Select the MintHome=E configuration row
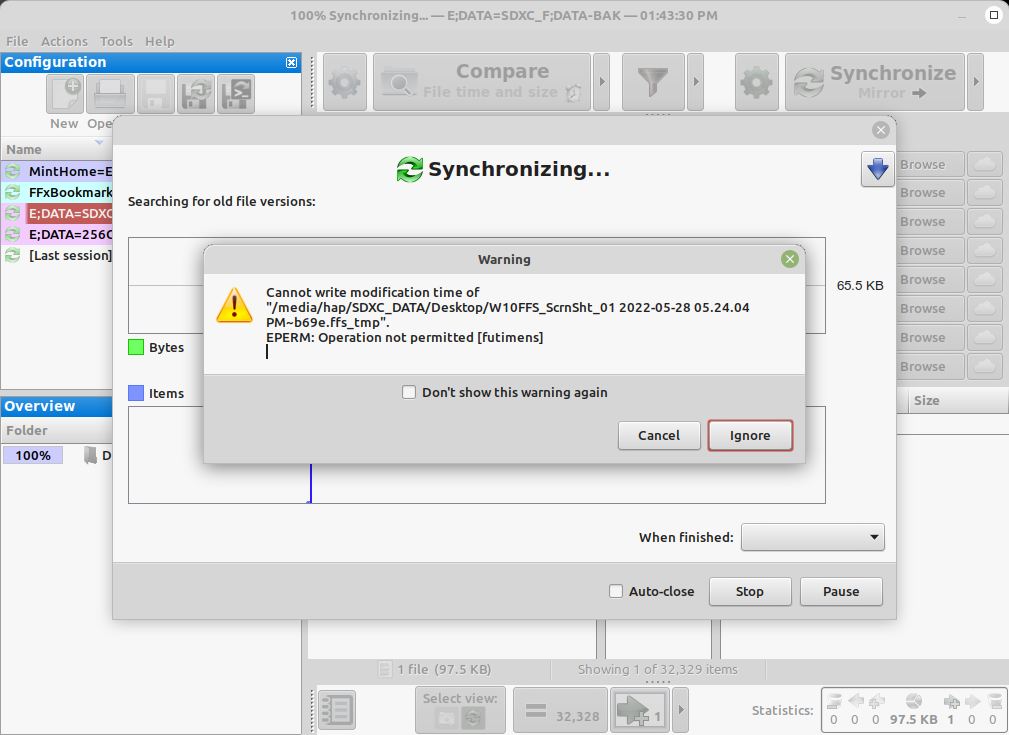The width and height of the screenshot is (1009, 735). (x=57, y=171)
